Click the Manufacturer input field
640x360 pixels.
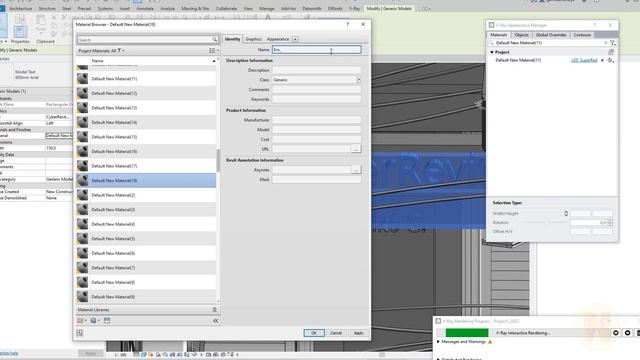[317, 120]
